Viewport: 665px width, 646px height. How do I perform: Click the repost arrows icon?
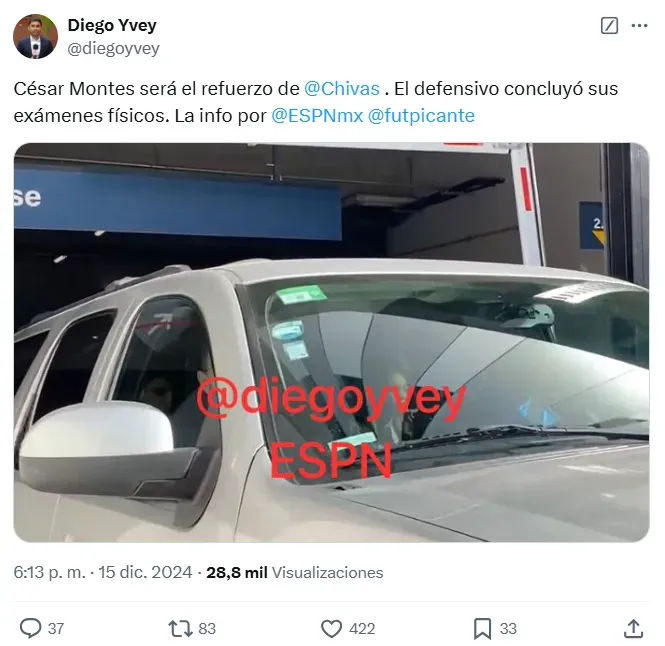[180, 629]
